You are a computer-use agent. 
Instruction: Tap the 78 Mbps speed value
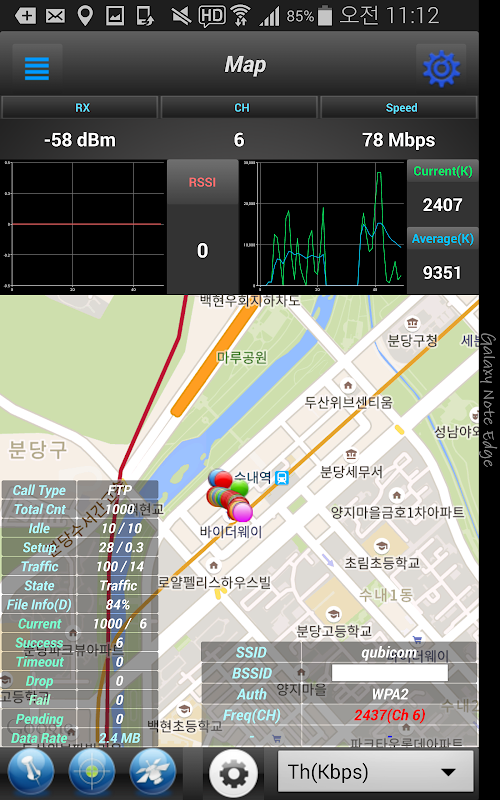(399, 140)
